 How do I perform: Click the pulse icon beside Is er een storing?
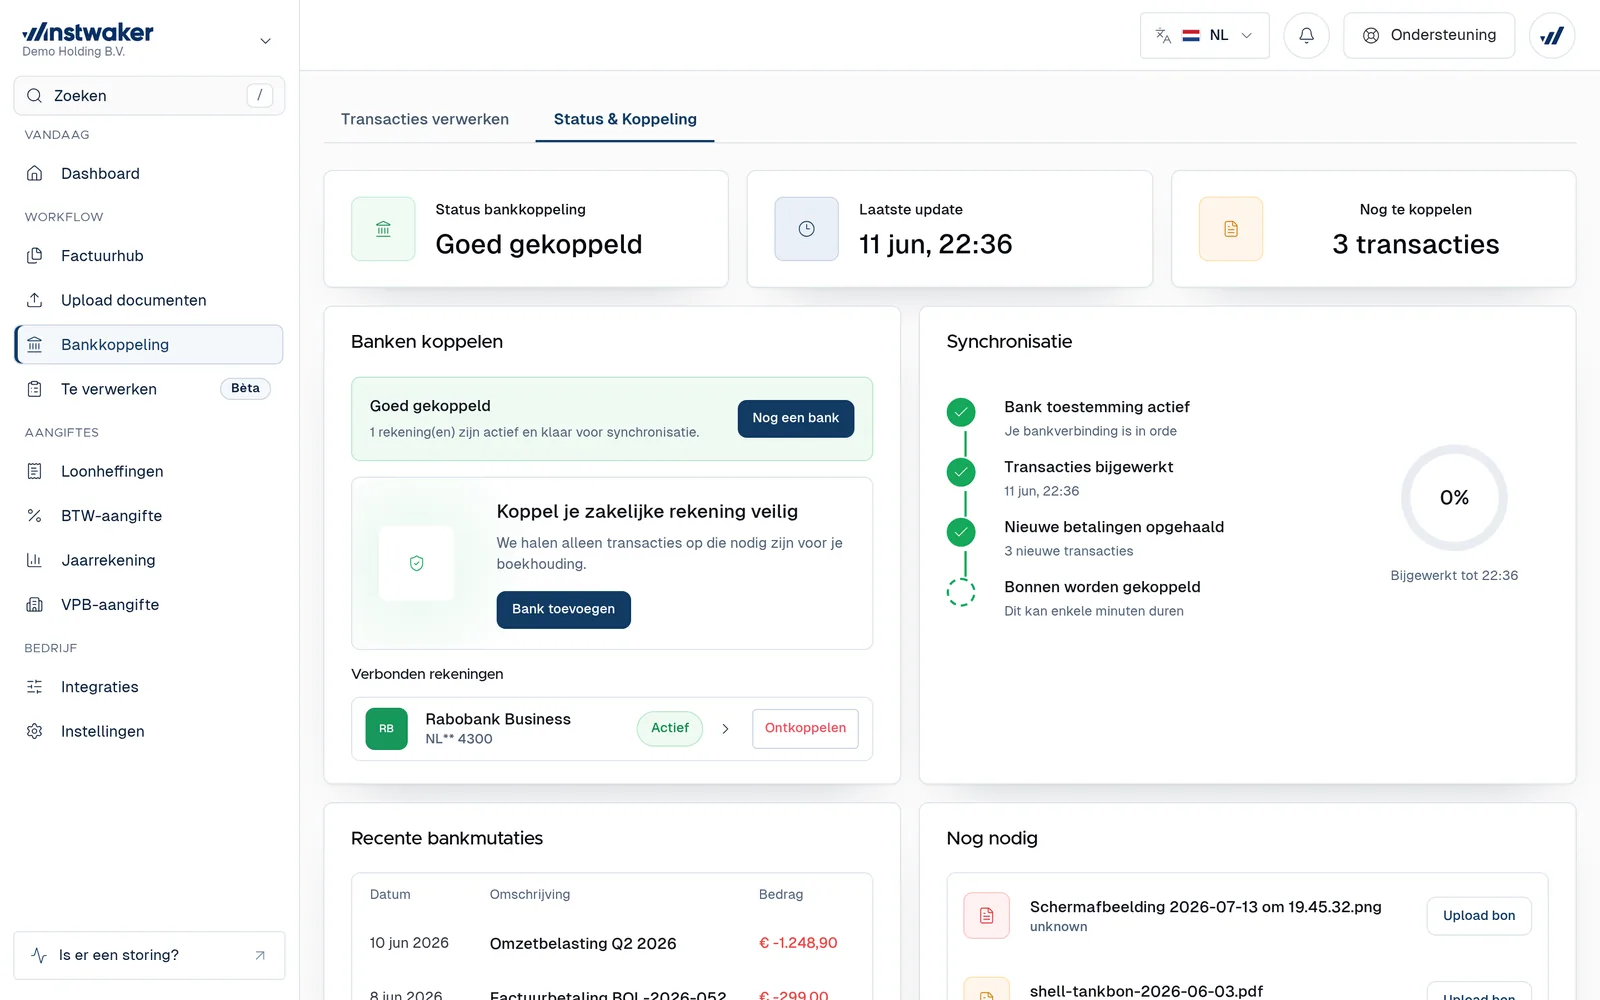(39, 955)
